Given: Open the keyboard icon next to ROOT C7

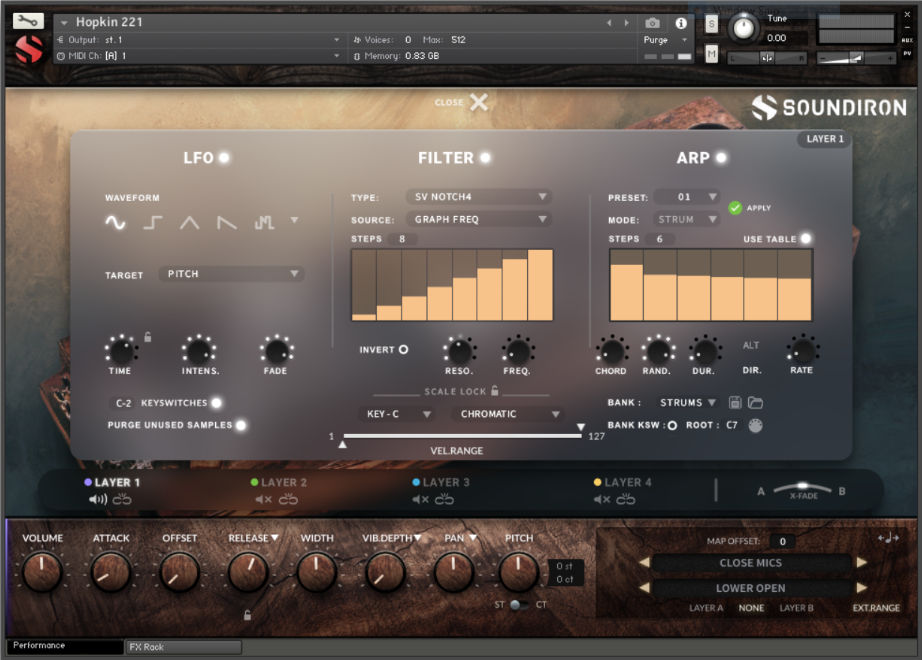Looking at the screenshot, I should point(756,425).
